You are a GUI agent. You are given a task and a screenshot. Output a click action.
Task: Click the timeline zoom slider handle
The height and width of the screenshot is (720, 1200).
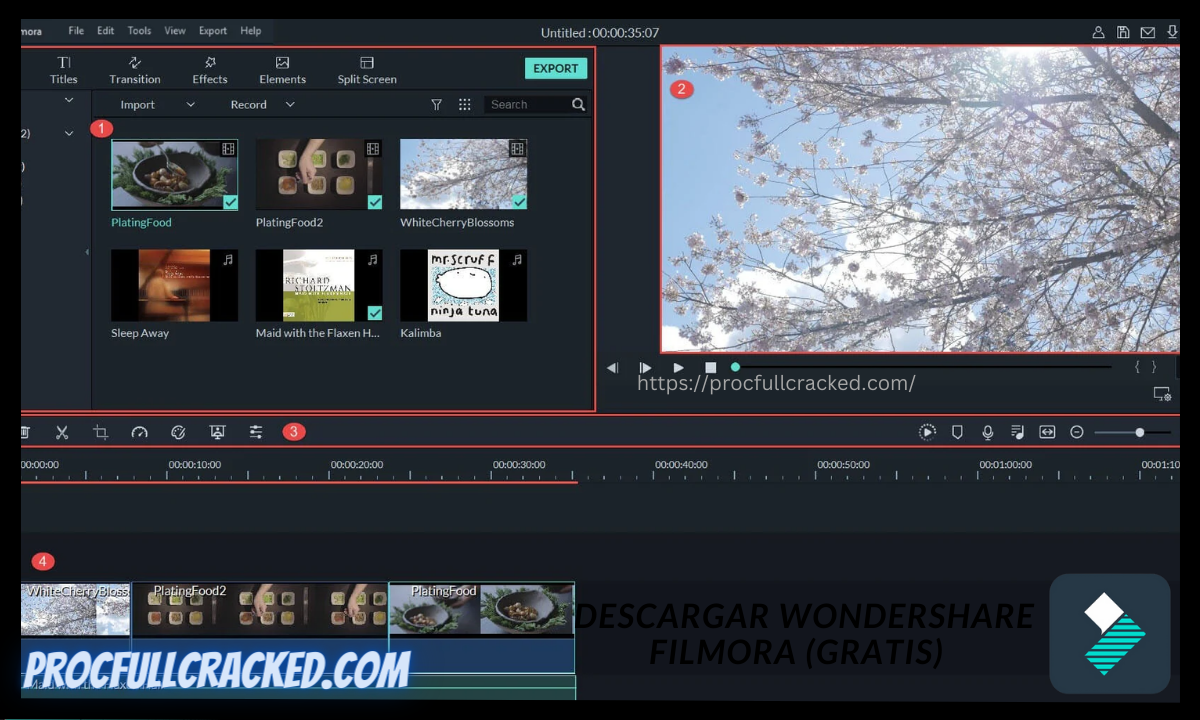(1139, 432)
